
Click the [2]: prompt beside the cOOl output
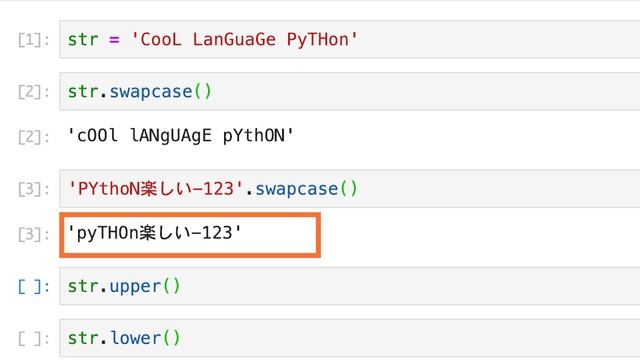point(33,136)
